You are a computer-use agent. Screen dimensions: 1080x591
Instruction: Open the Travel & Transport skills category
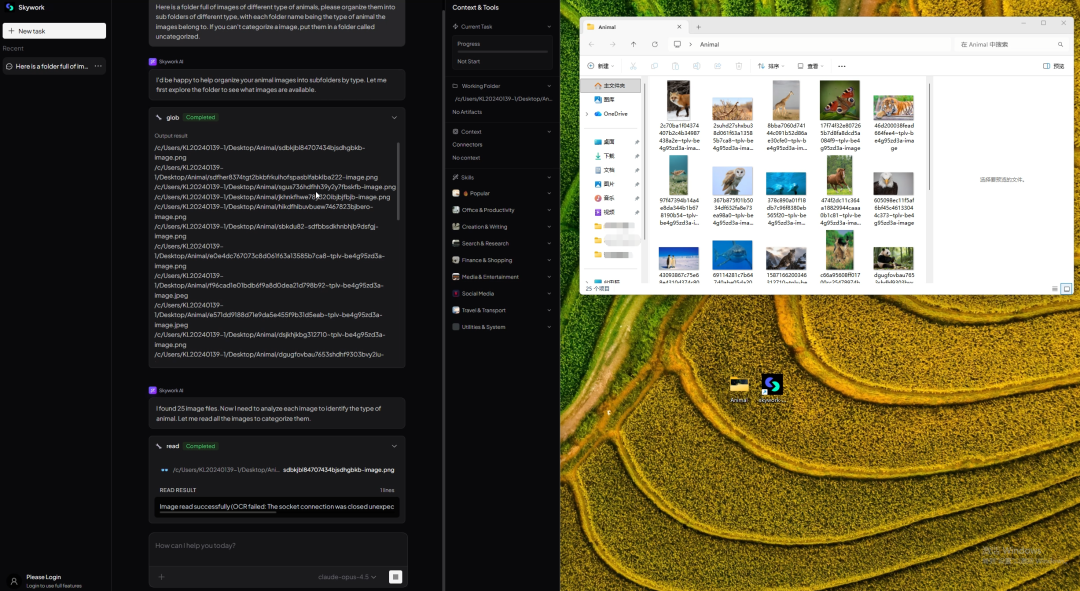click(502, 310)
